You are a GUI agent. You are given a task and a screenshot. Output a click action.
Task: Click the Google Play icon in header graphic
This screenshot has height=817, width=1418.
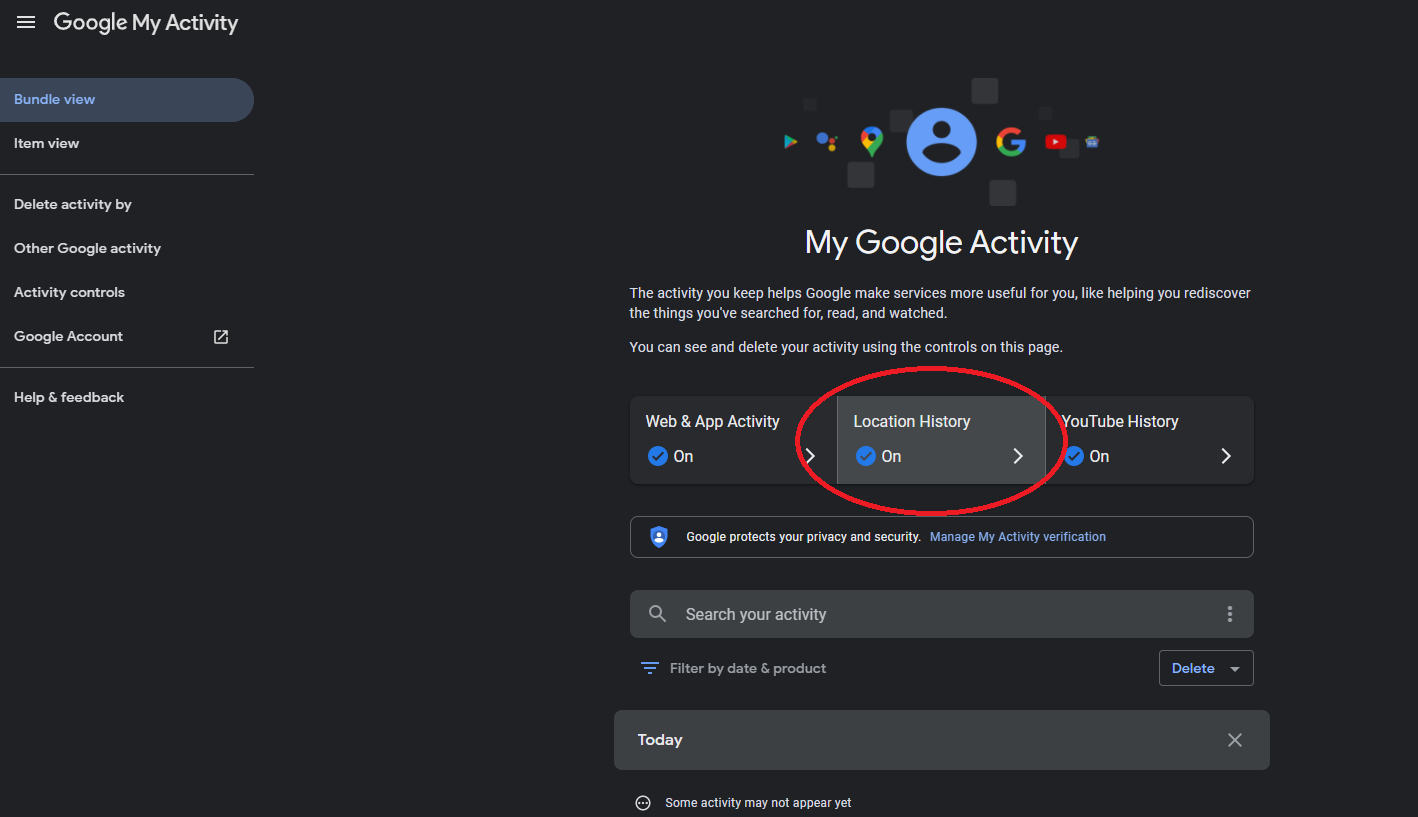click(790, 142)
